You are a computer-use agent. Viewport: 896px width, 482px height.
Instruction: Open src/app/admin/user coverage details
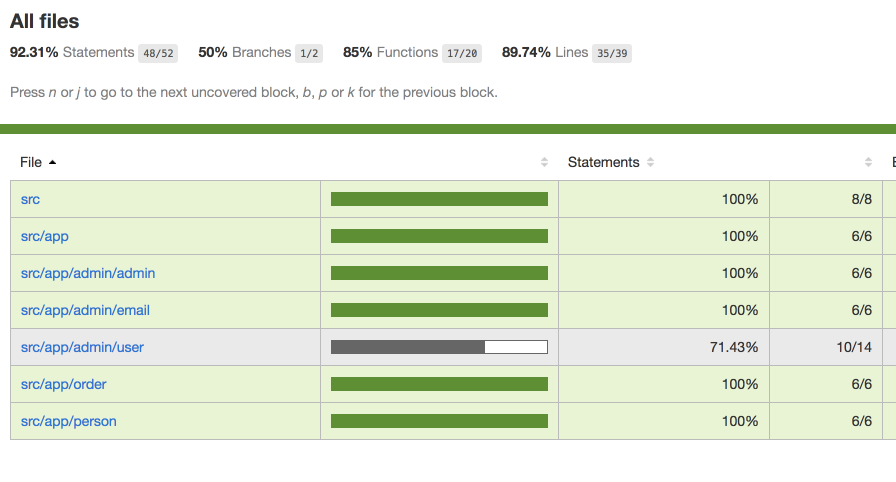click(82, 347)
